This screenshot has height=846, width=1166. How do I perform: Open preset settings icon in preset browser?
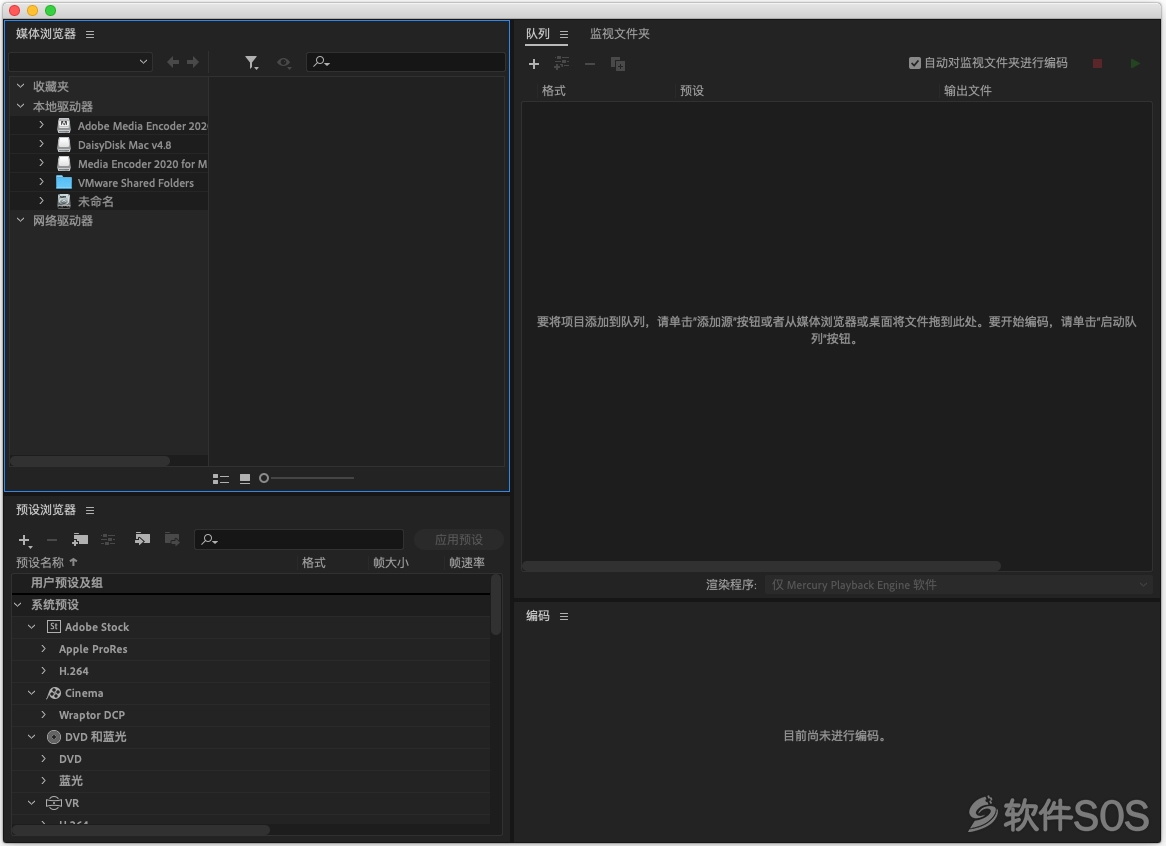(x=109, y=540)
